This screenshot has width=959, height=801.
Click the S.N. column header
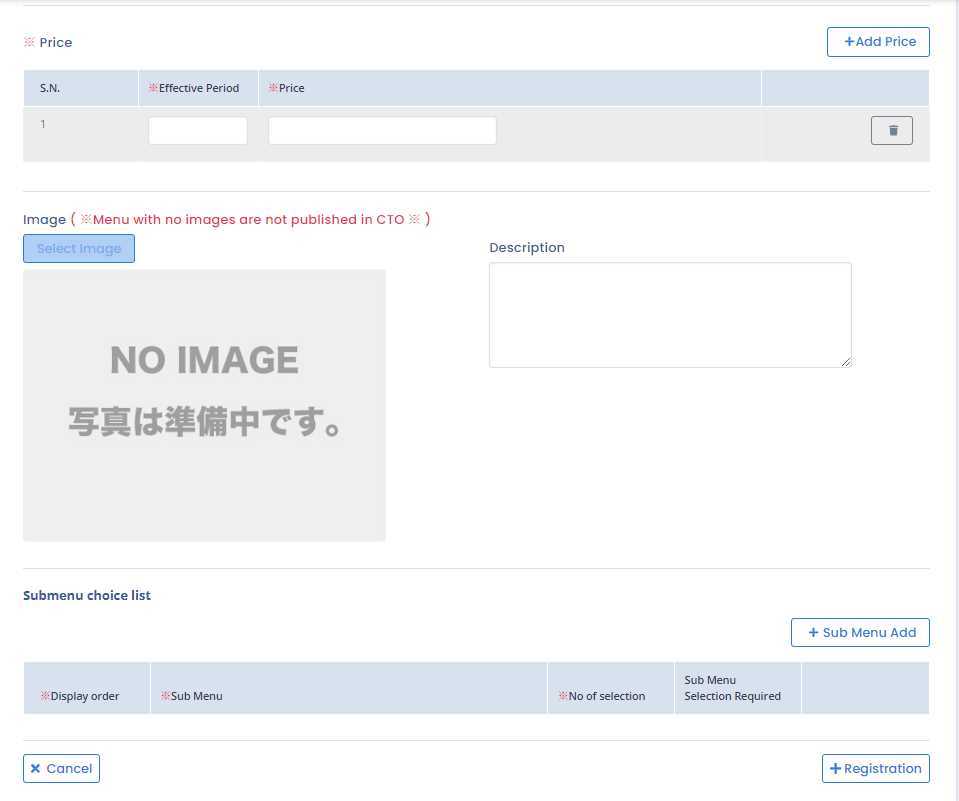coord(50,88)
